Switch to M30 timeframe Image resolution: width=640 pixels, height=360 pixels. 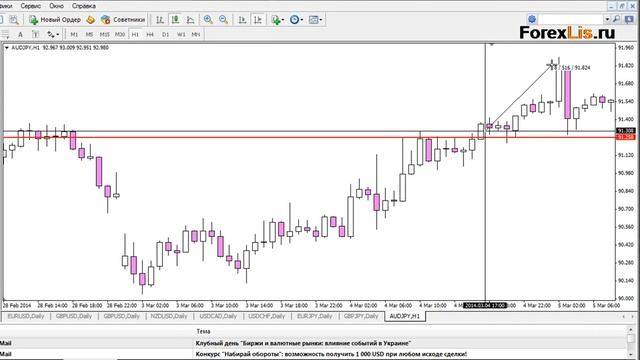pyautogui.click(x=120, y=35)
